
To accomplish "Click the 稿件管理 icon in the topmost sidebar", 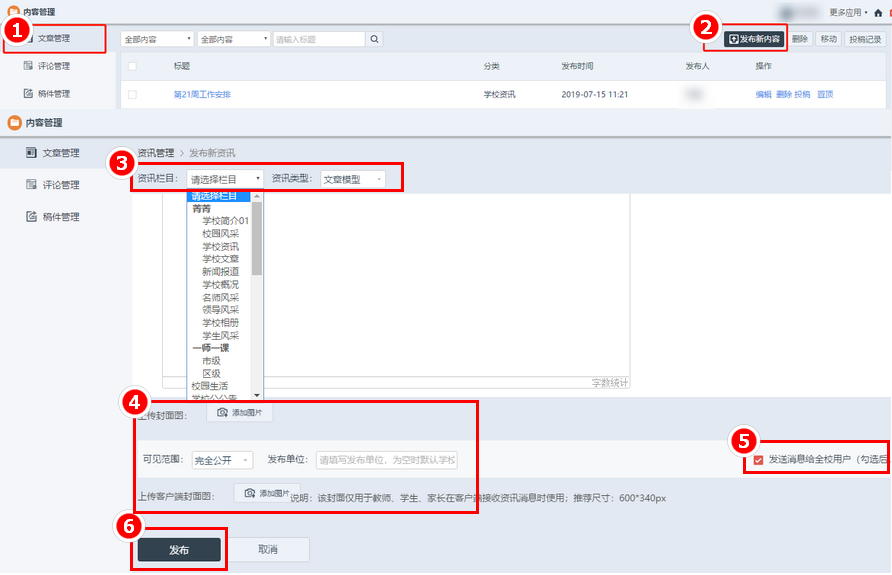I will point(29,94).
